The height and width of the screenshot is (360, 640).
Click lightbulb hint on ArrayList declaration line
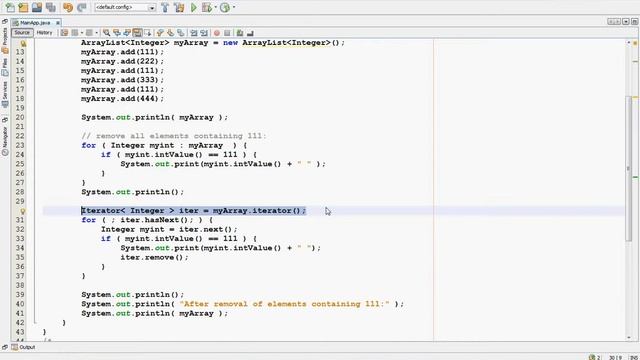[x=23, y=43]
